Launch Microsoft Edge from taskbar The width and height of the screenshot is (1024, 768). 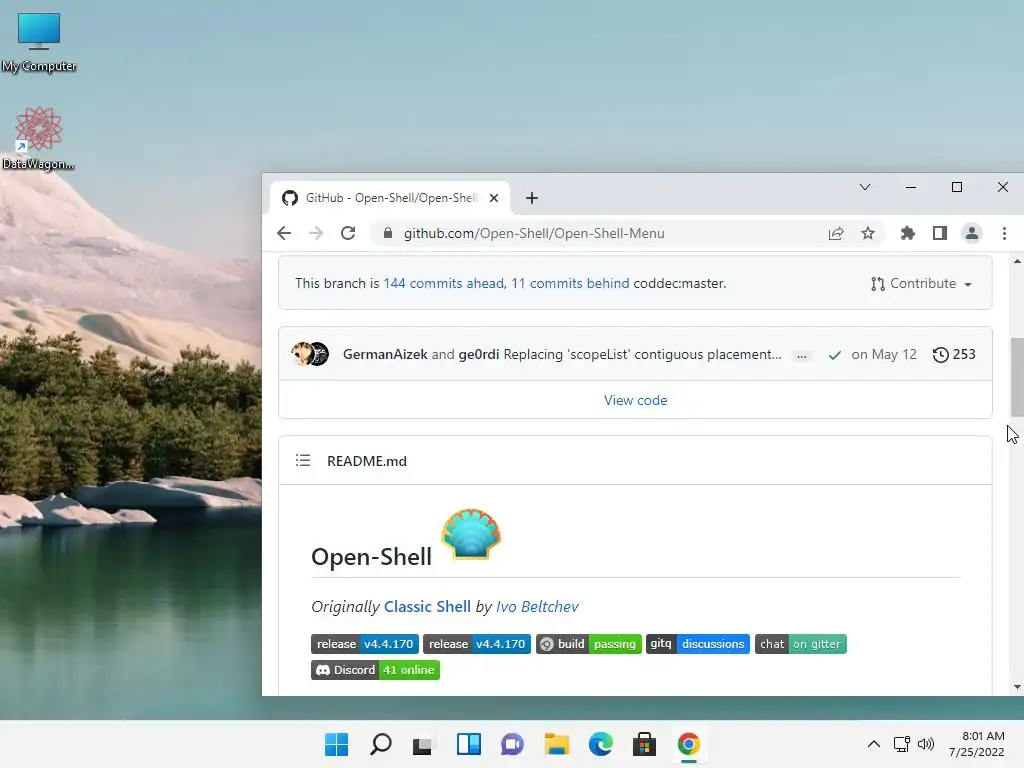600,744
